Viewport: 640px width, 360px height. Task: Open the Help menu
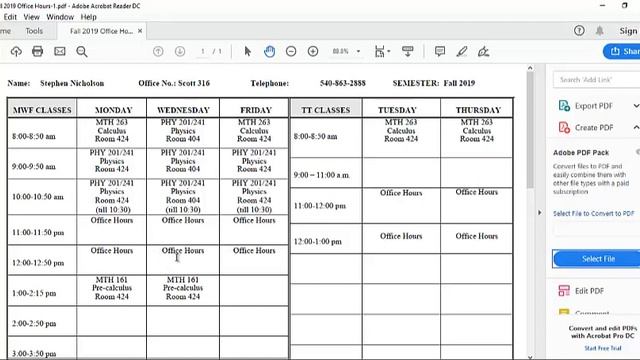(88, 17)
